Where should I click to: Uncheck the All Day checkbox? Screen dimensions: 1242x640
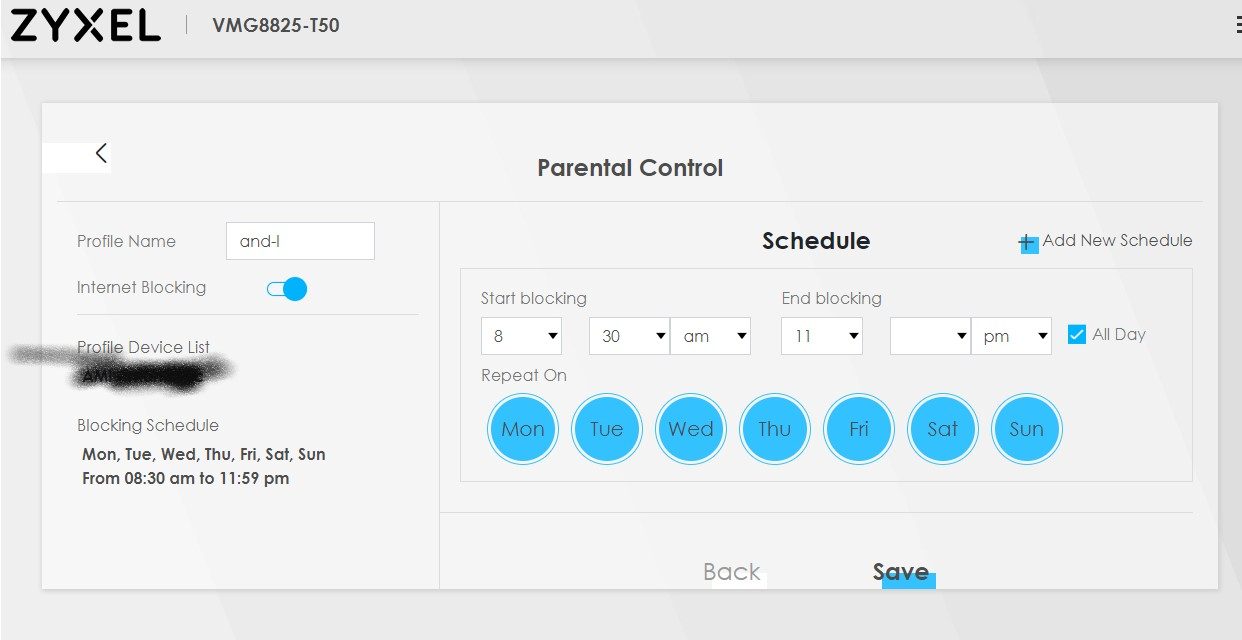[x=1077, y=335]
